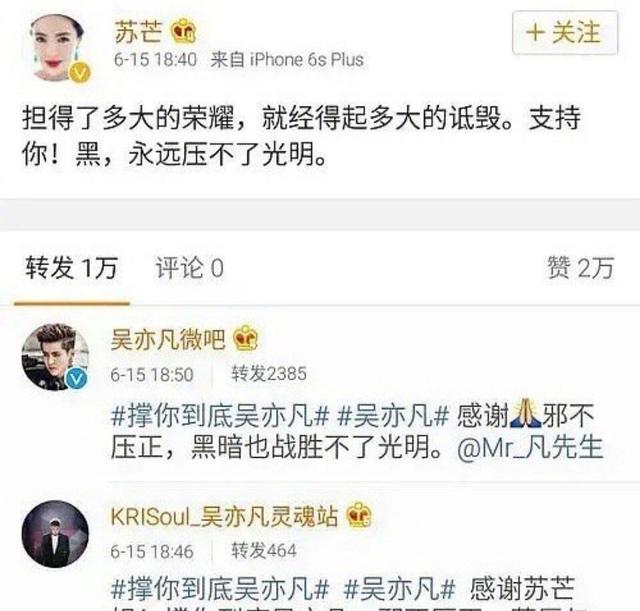Open the 苏芒 username link
Screen dimensions: 640x611
[x=138, y=31]
